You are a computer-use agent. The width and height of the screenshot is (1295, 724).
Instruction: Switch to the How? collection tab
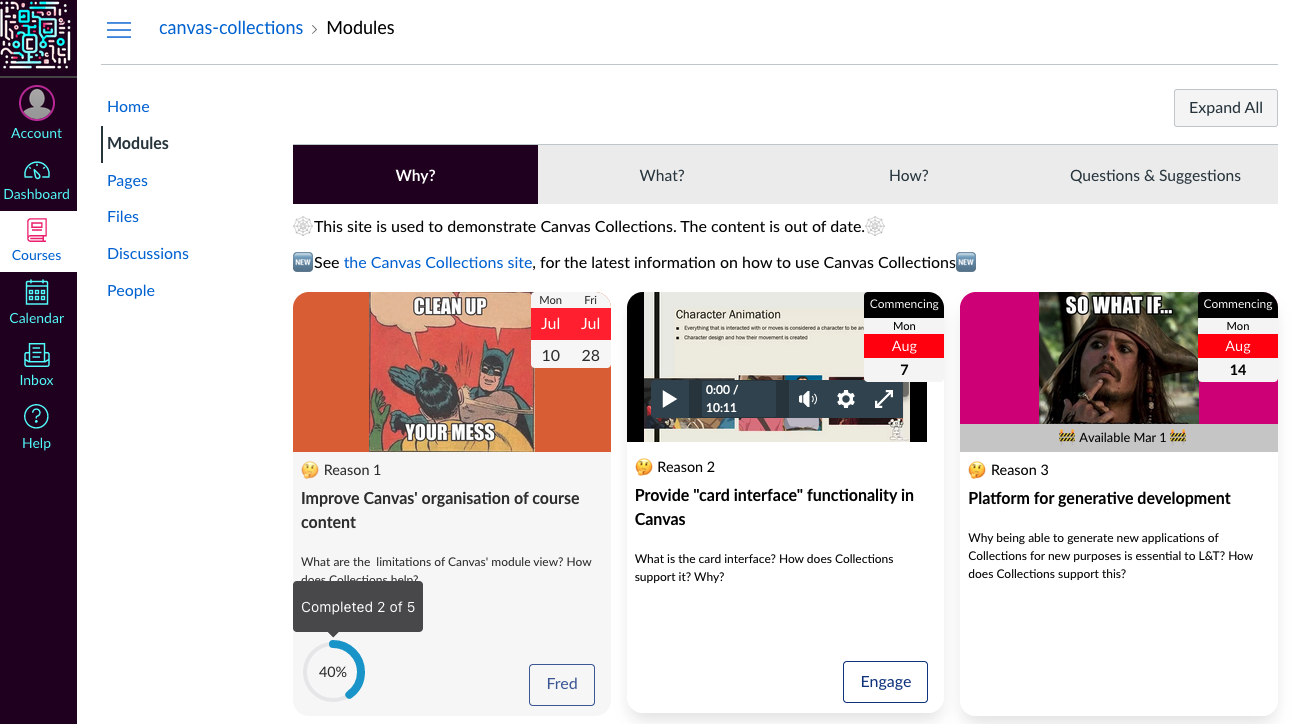point(908,175)
